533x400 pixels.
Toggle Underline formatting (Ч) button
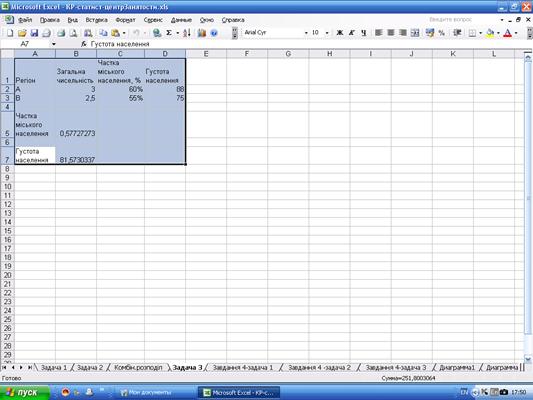click(x=364, y=33)
